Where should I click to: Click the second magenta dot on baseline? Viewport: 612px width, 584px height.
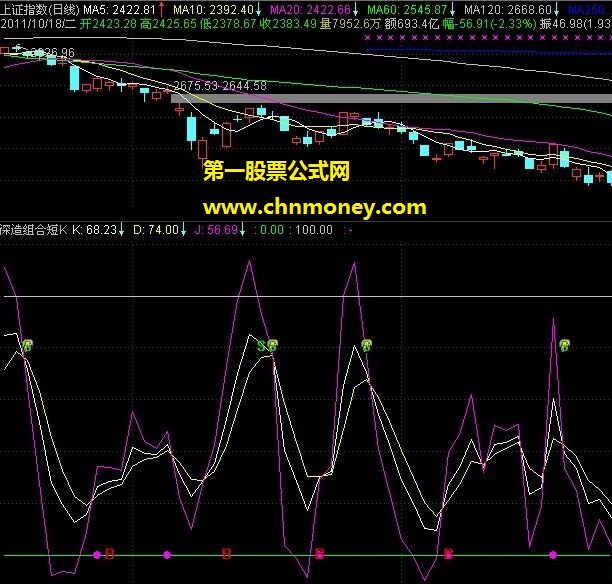point(167,554)
